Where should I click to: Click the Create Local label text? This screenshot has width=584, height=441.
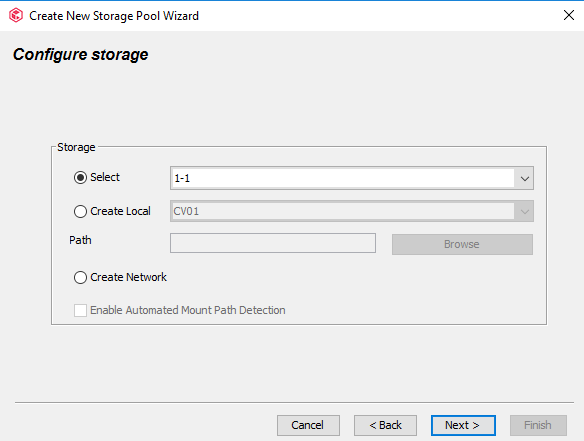point(120,211)
